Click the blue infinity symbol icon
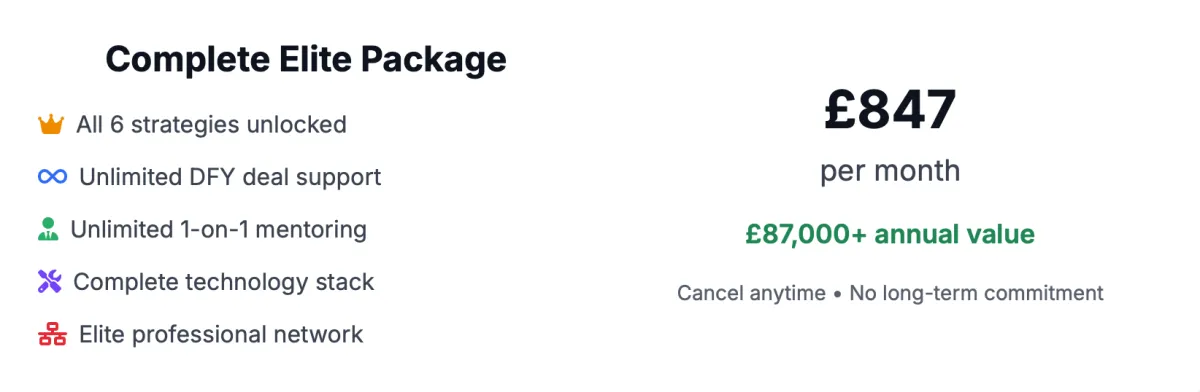Screen dimensions: 1200x392 [52, 177]
